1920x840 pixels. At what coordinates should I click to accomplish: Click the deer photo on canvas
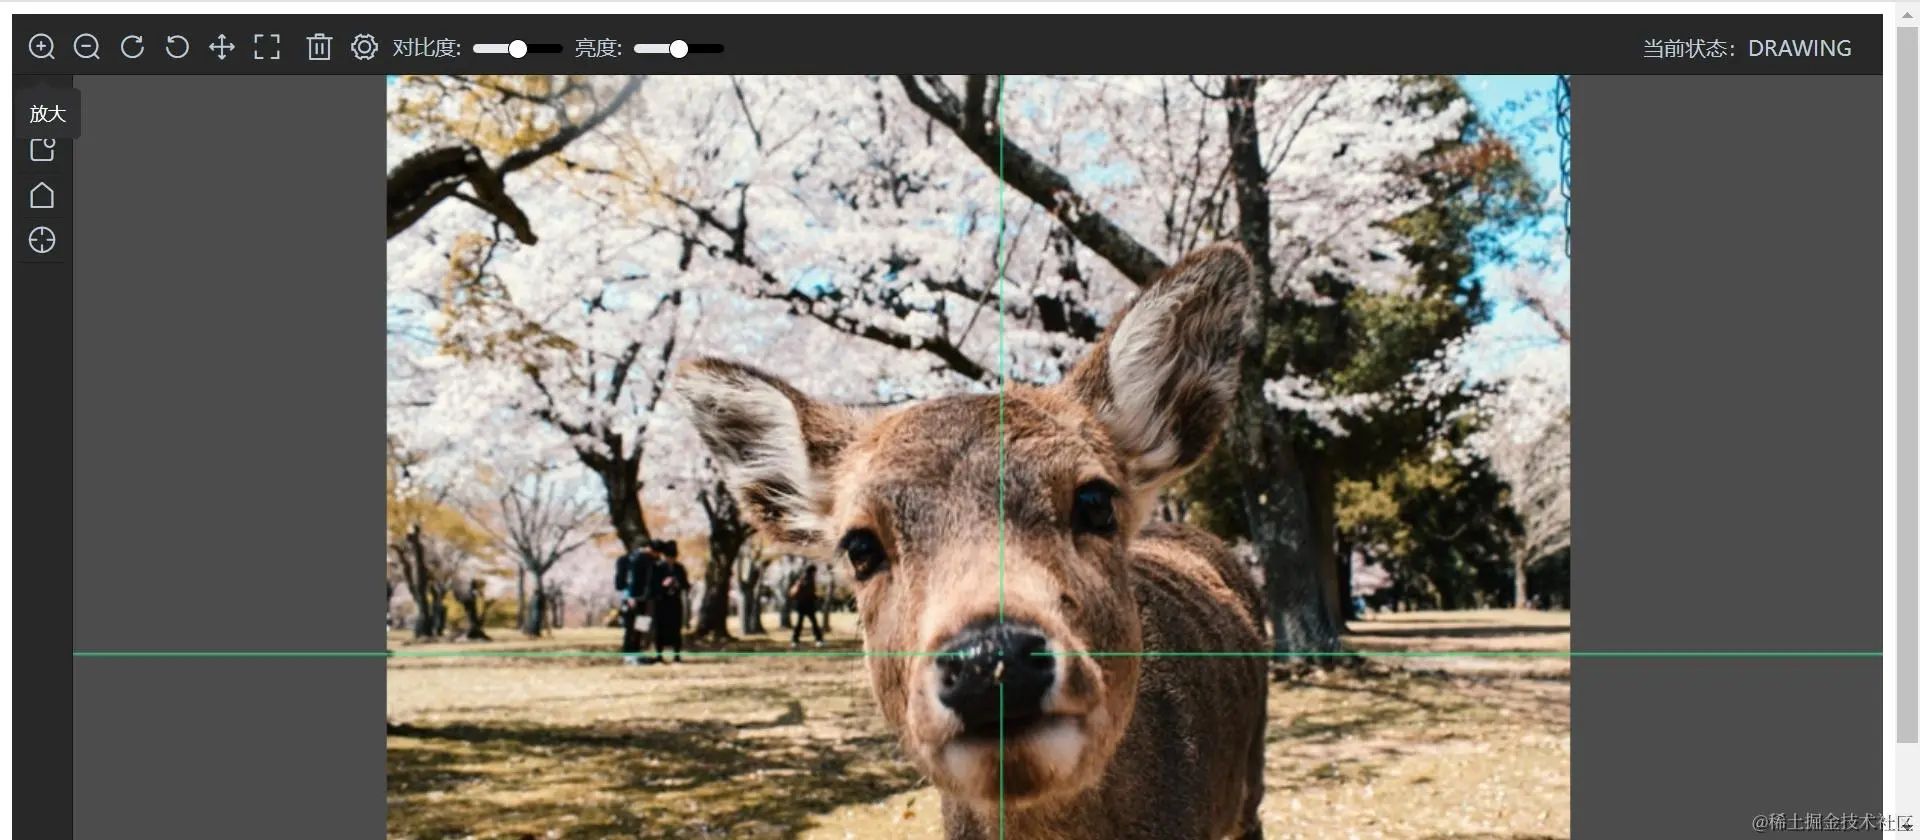(978, 457)
